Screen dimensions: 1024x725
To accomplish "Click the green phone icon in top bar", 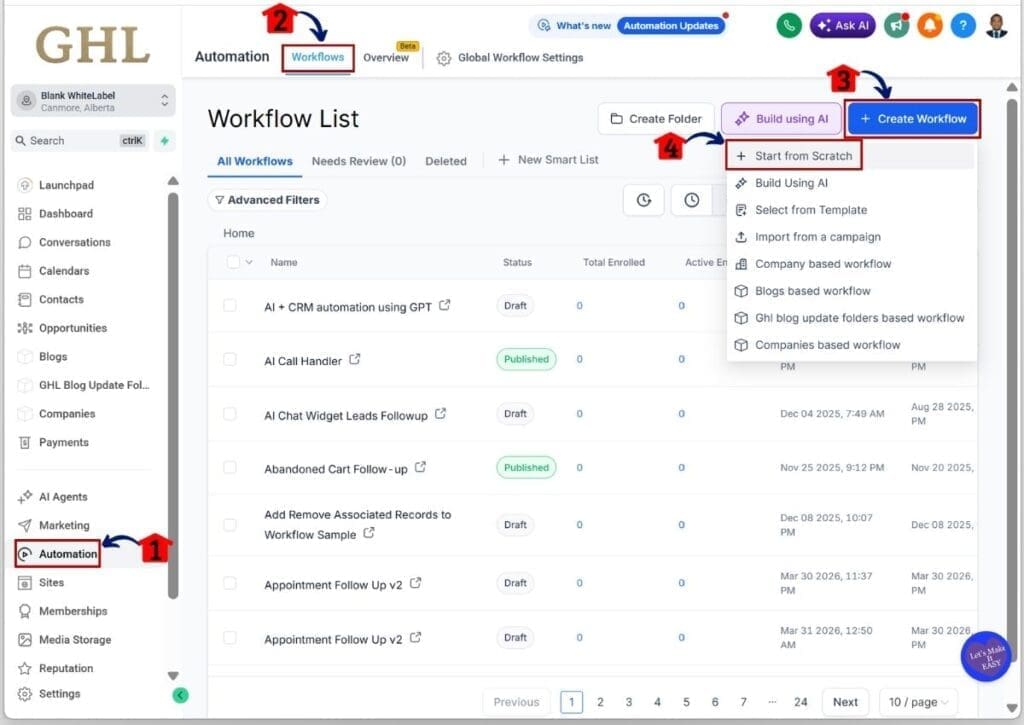I will (789, 25).
